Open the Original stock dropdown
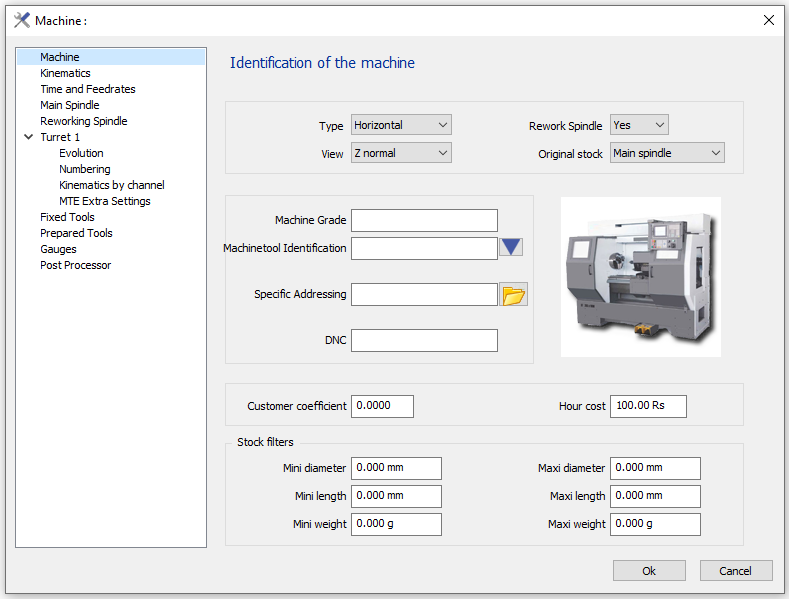Screen dimensions: 789x599 (x=667, y=153)
